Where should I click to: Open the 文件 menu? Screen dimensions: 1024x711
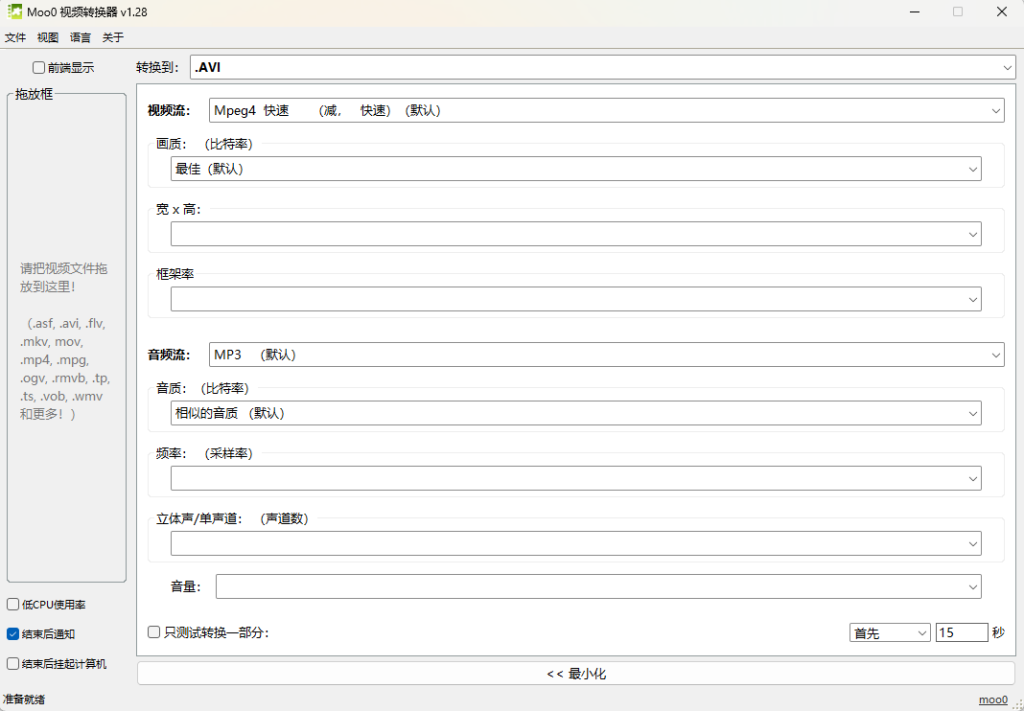coord(15,38)
